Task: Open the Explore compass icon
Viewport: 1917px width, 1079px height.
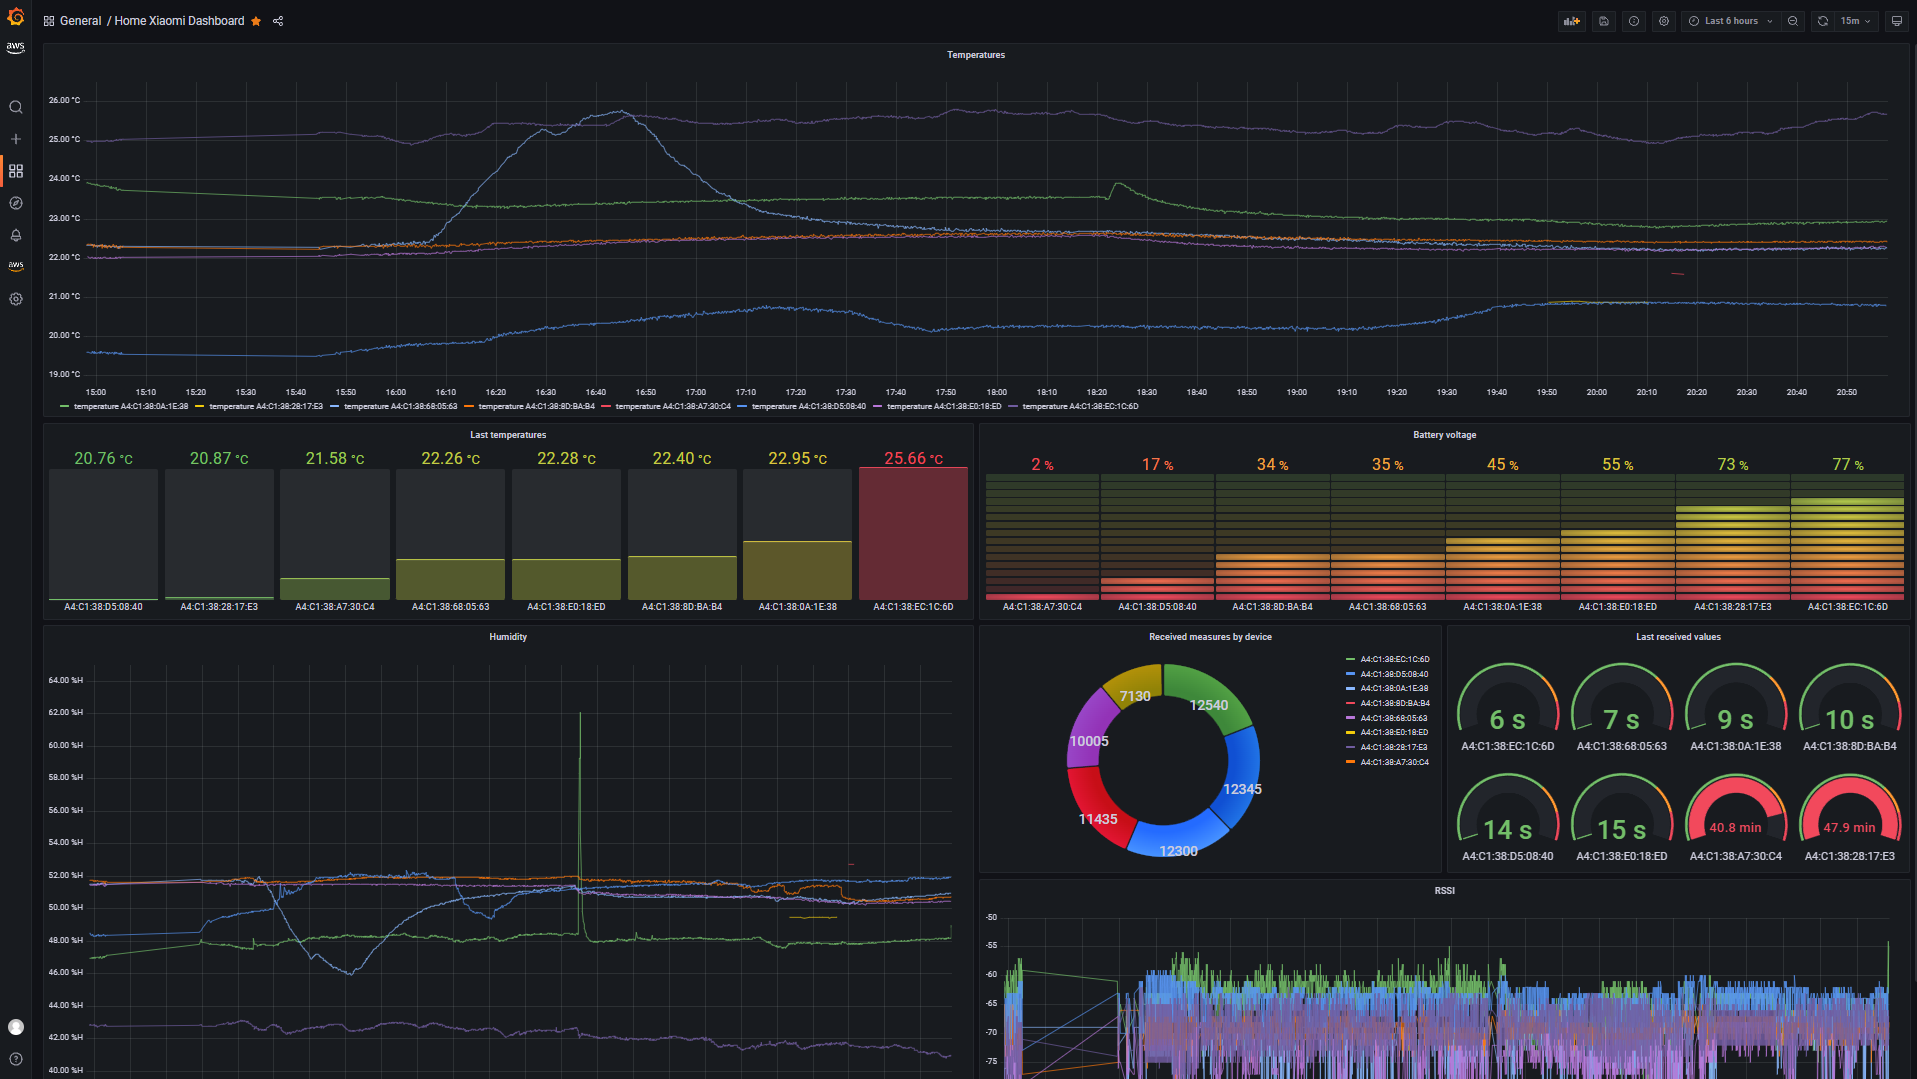Action: 15,203
